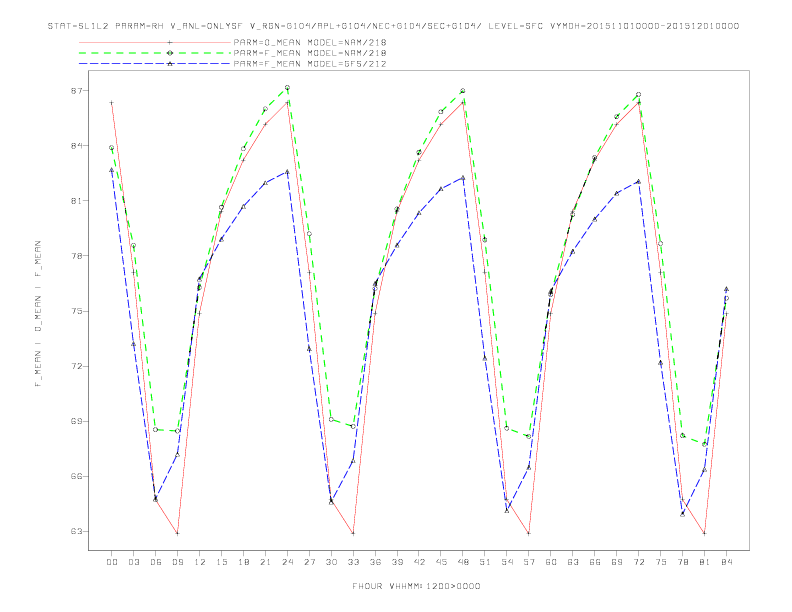Image resolution: width=792 pixels, height=612 pixels.
Task: Click x-axis forecast hour label 36
Action: (x=375, y=562)
